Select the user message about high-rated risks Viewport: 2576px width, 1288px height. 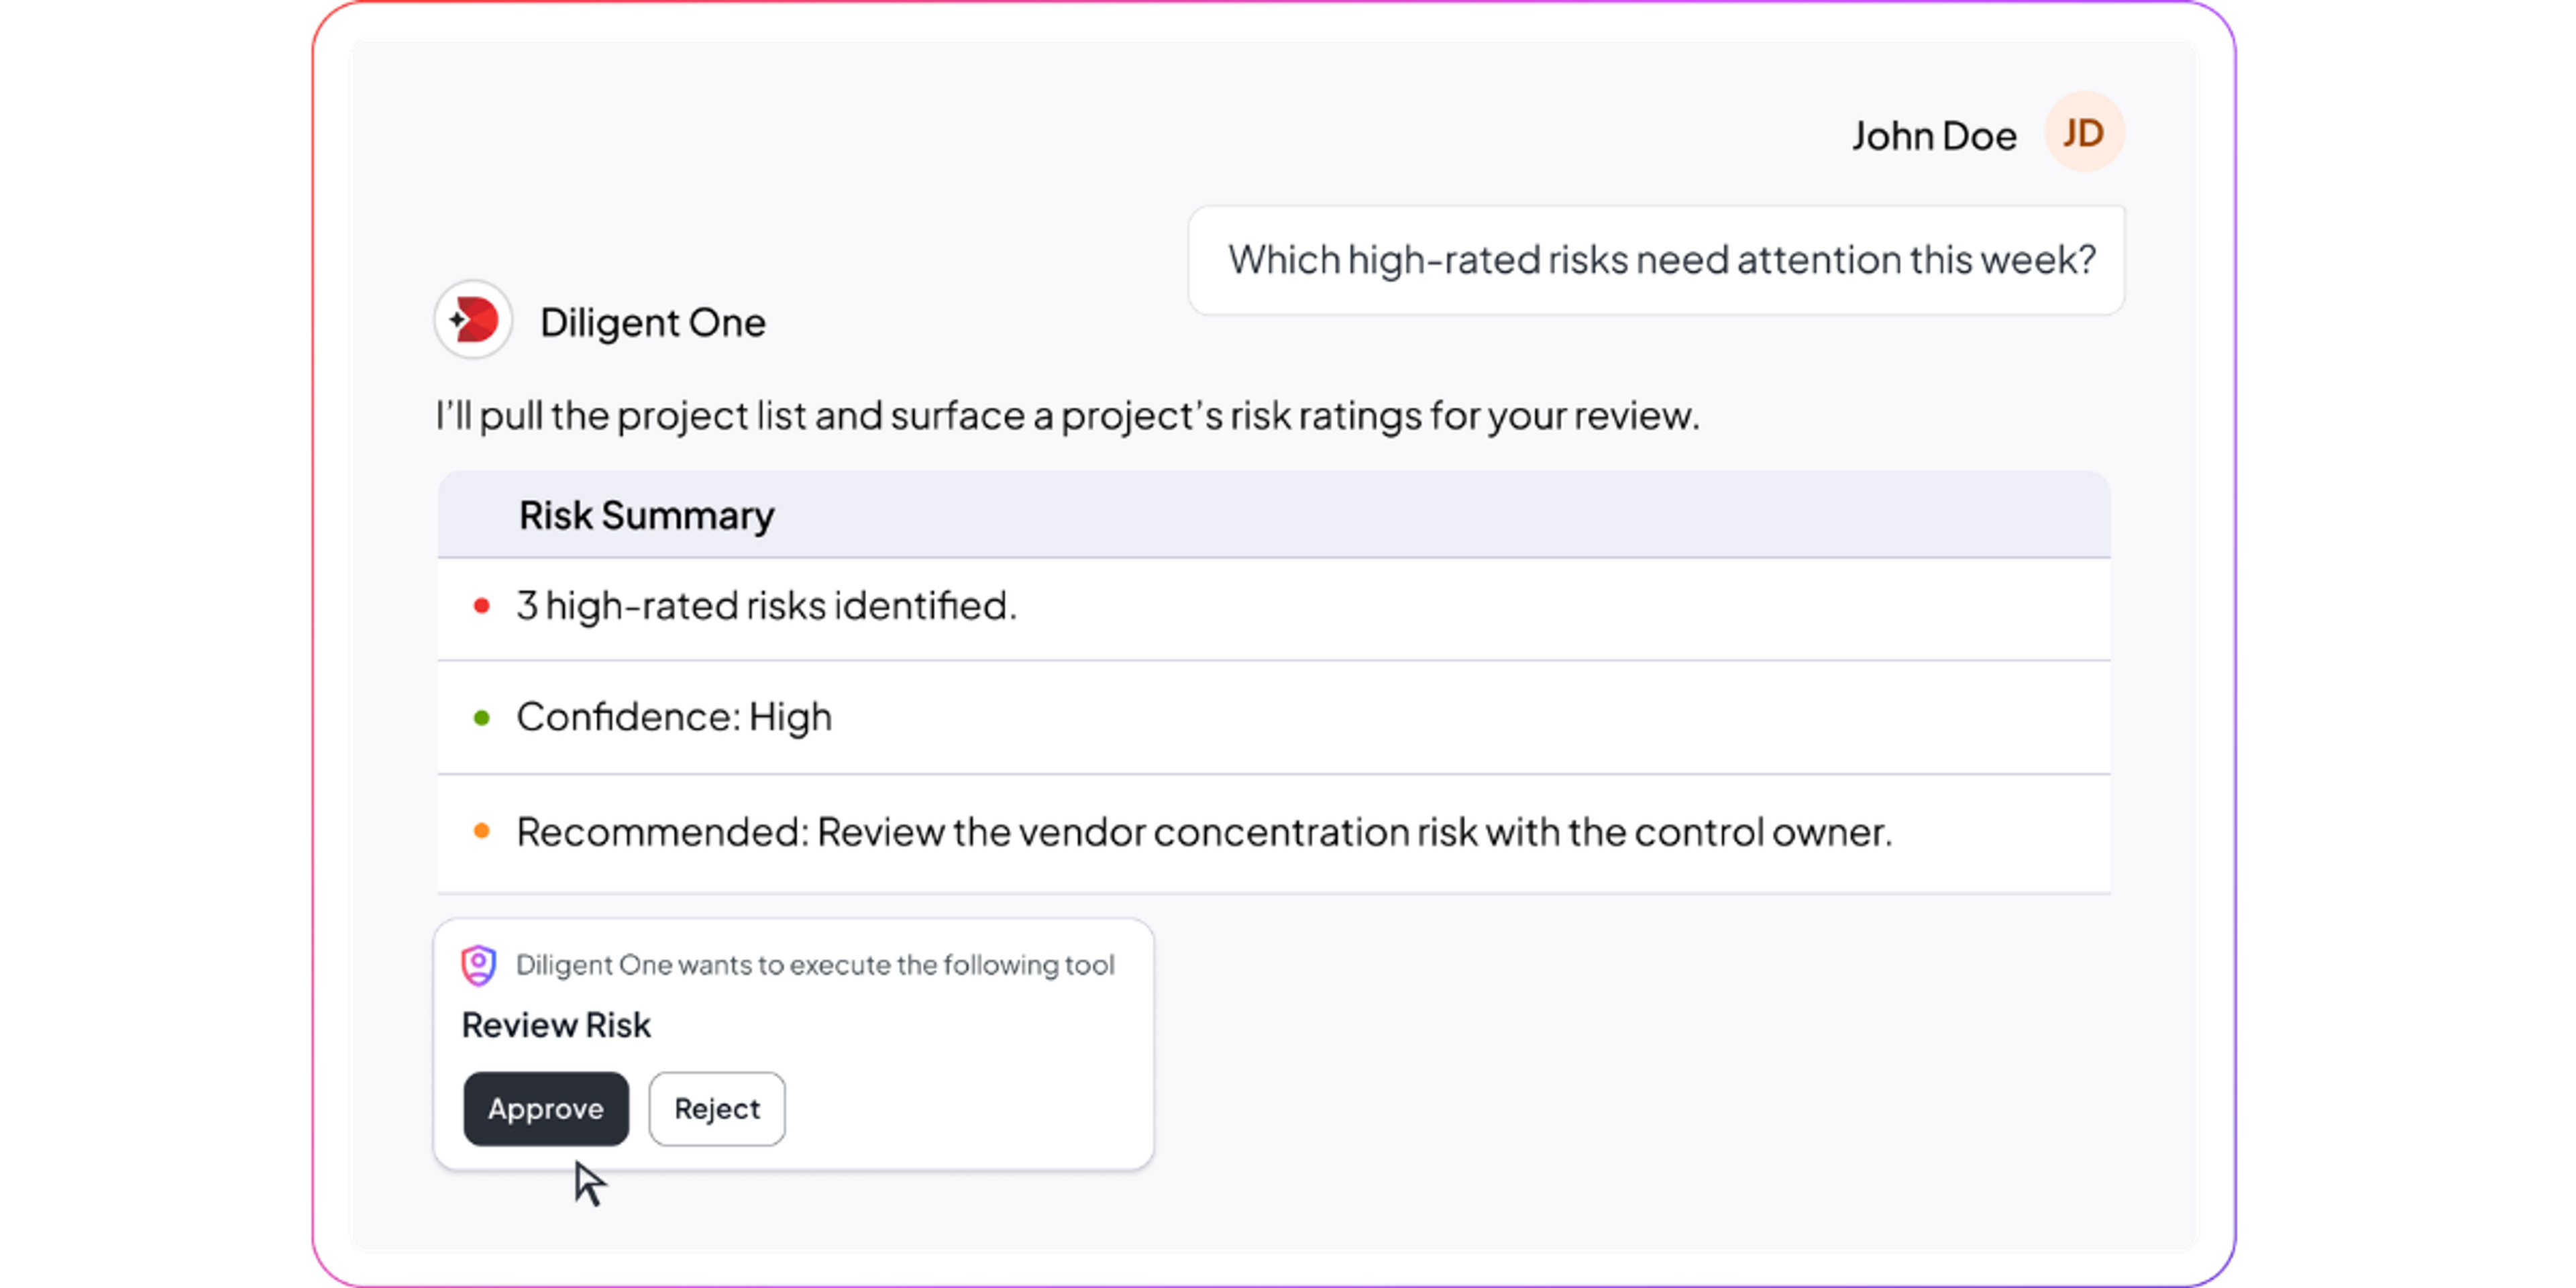click(x=1656, y=260)
